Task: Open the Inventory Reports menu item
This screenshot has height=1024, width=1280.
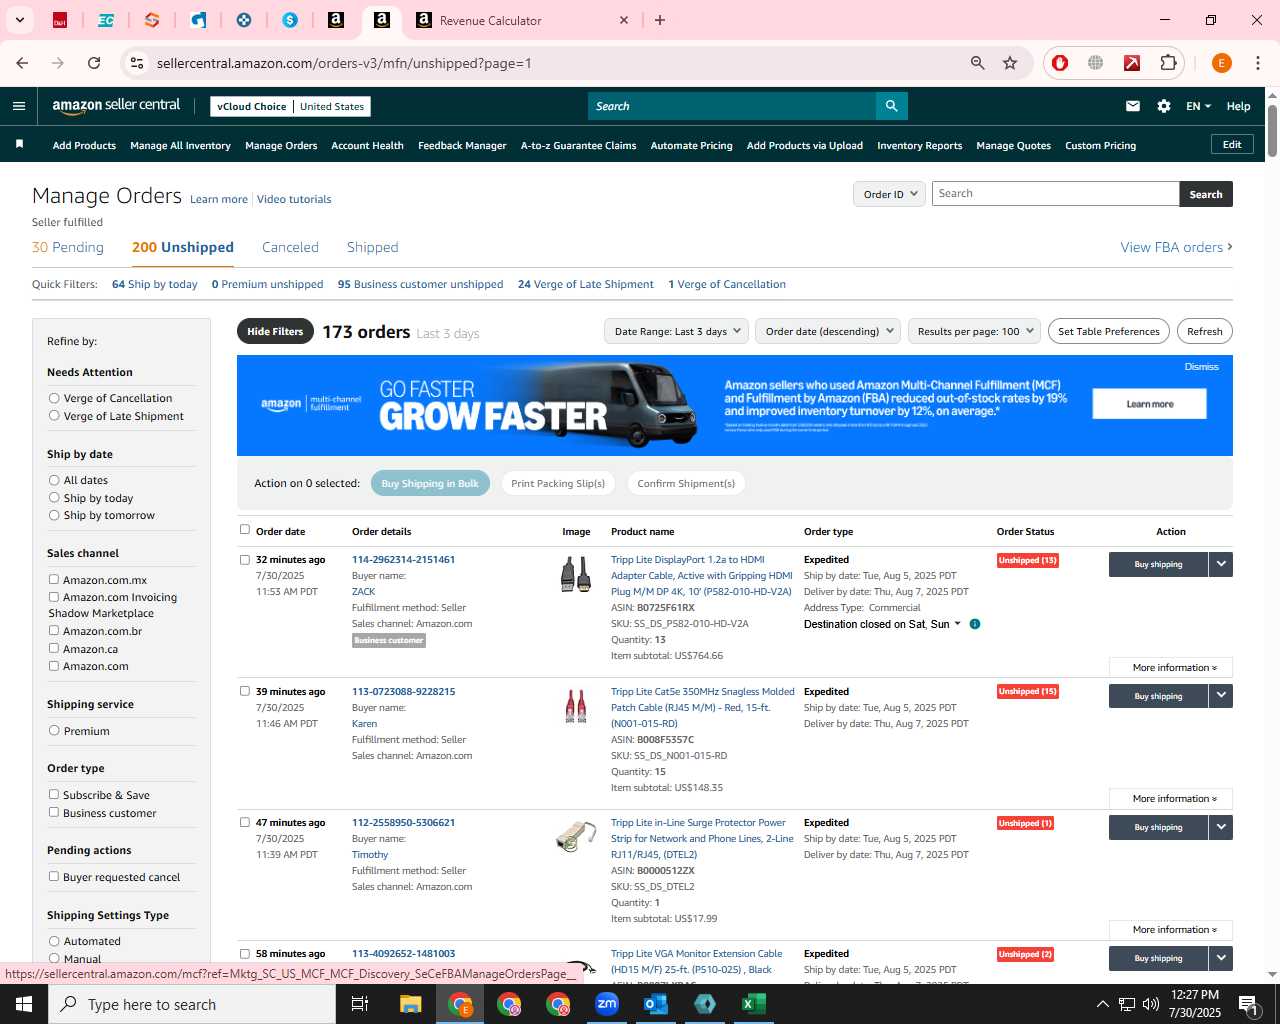Action: 919,145
